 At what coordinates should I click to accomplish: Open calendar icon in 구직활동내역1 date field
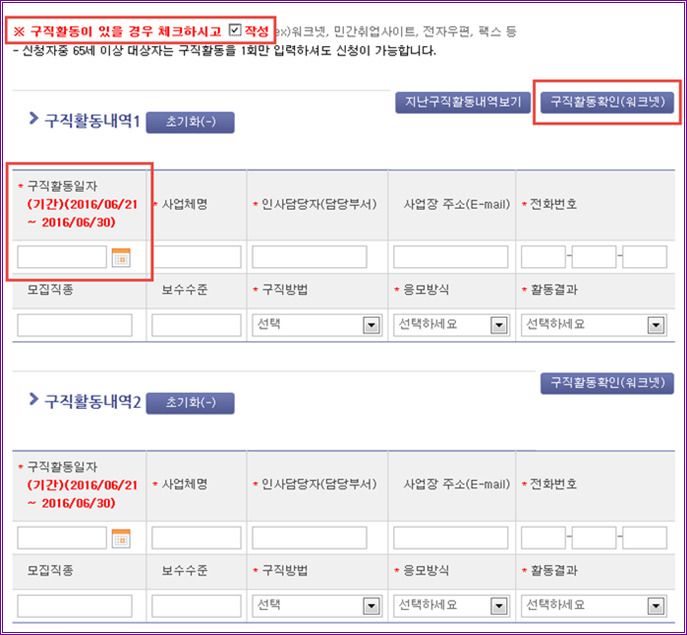[x=121, y=257]
